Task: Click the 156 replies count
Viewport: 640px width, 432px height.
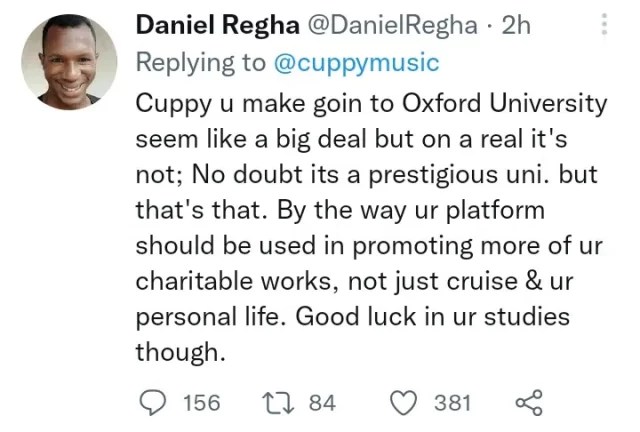Action: 203,403
